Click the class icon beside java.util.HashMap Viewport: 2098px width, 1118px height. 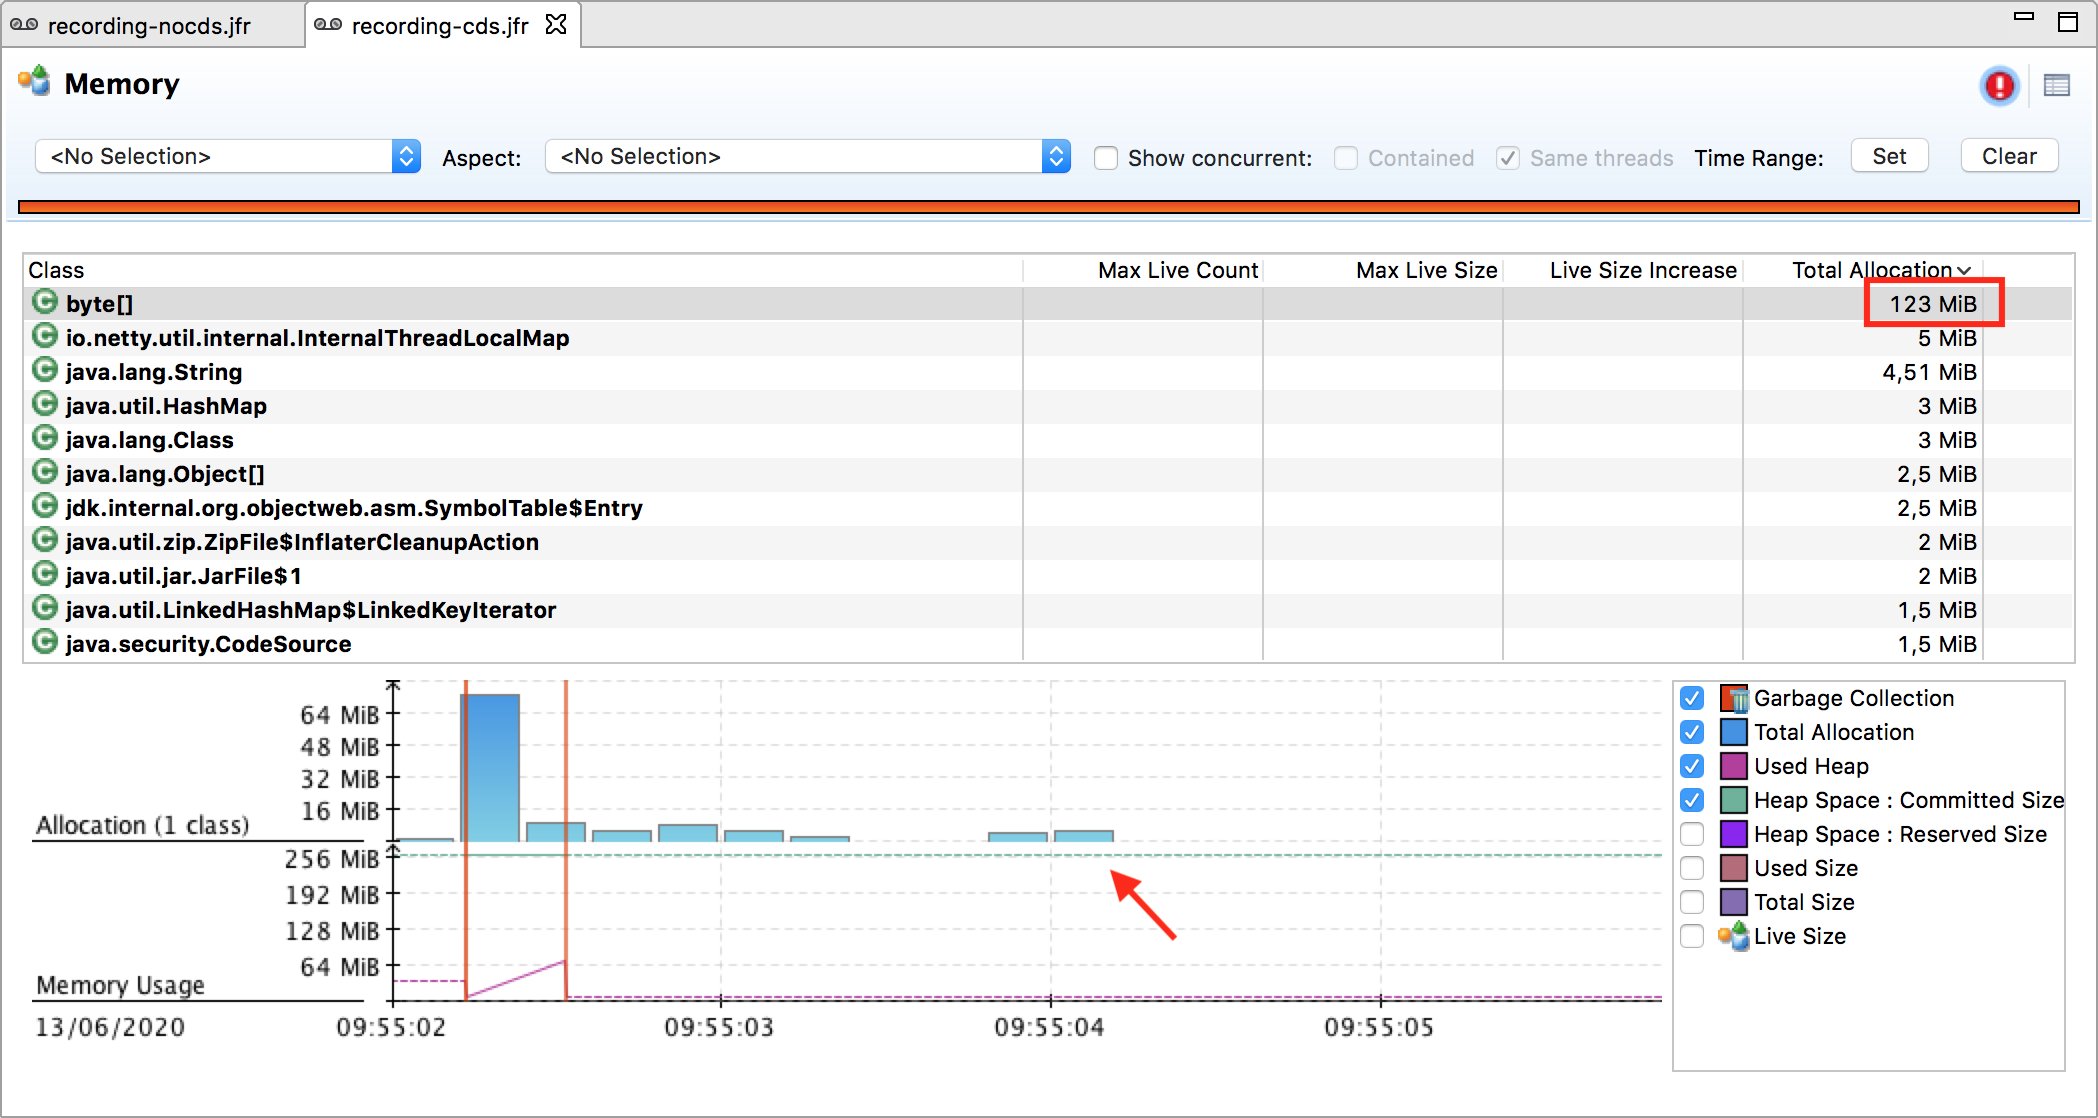(x=45, y=404)
